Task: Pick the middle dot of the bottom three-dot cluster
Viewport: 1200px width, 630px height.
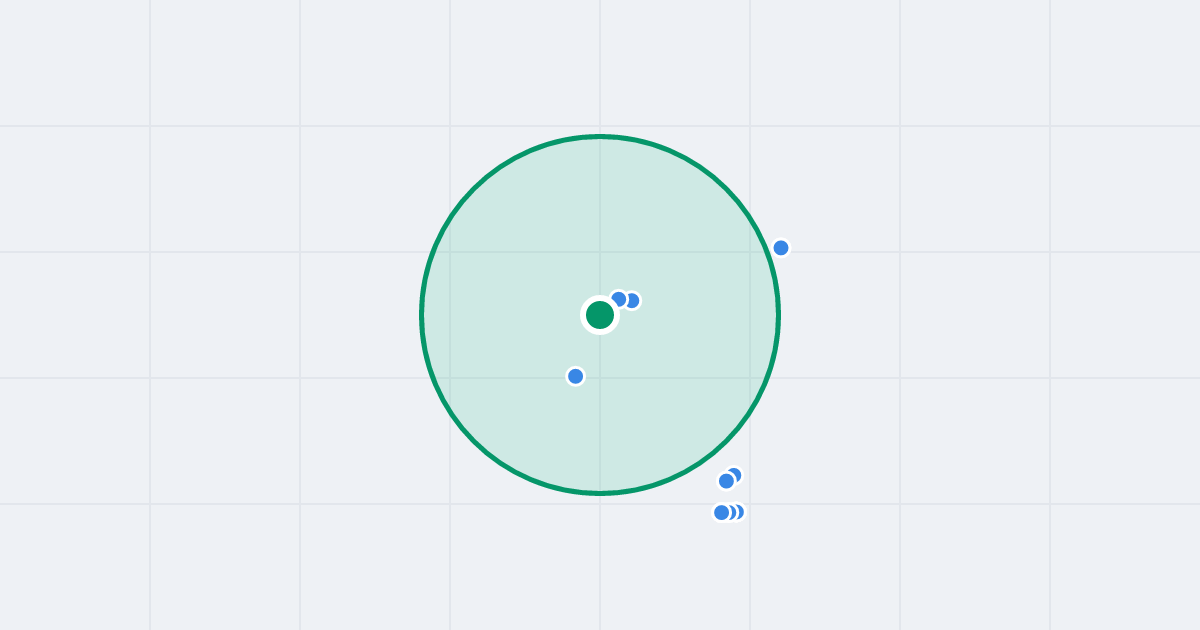Action: click(x=732, y=512)
